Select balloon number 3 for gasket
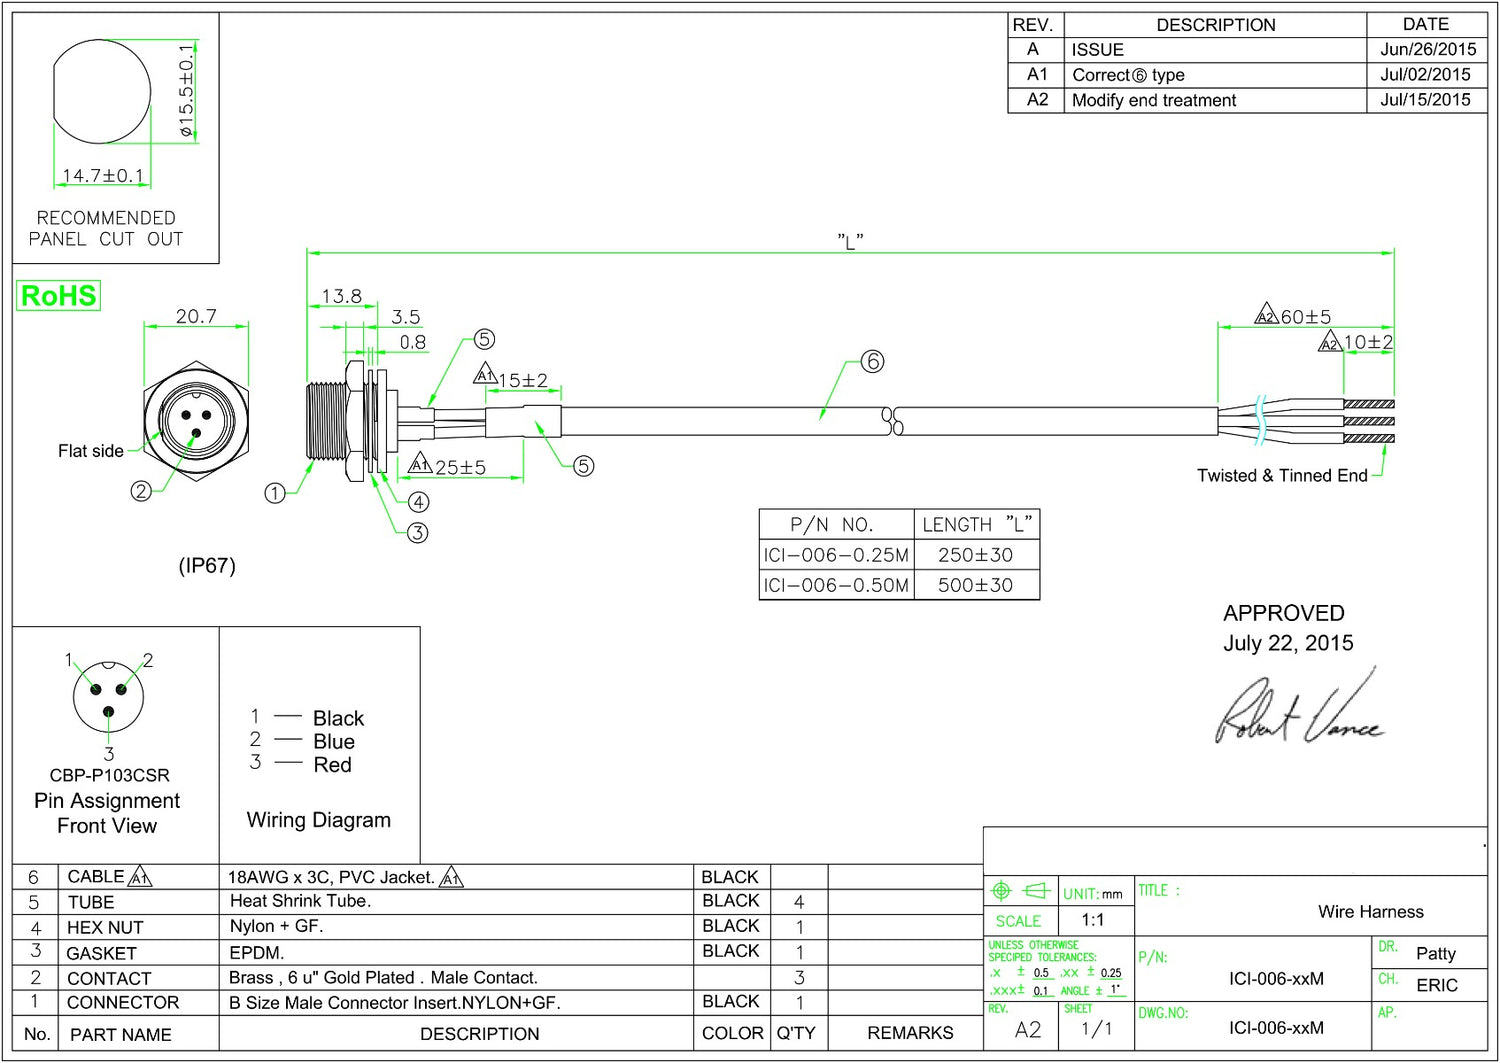The width and height of the screenshot is (1500, 1063). [418, 533]
